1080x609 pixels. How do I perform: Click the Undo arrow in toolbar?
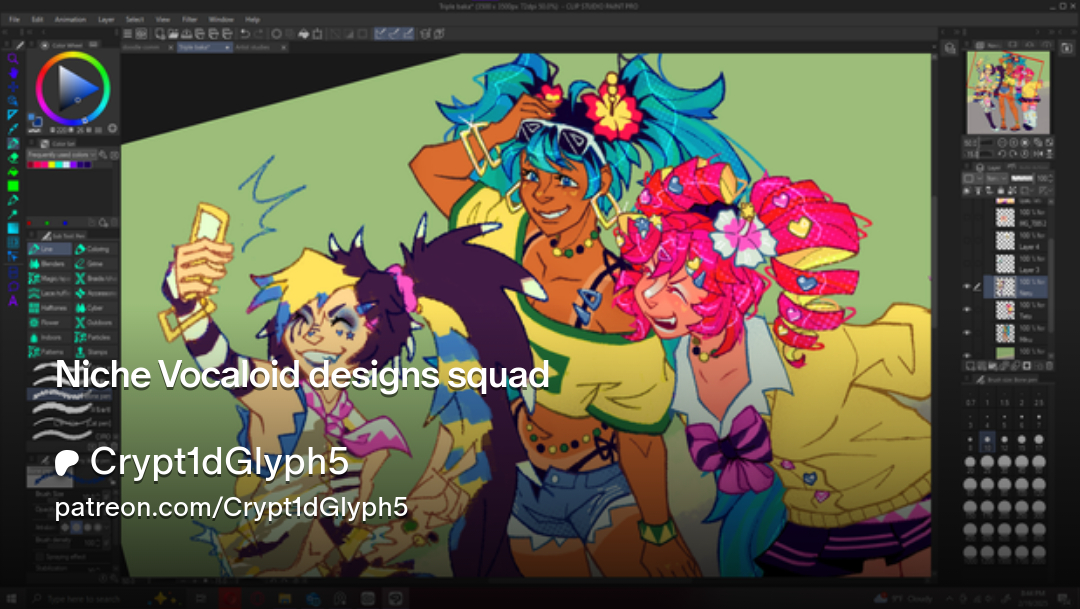tap(244, 33)
